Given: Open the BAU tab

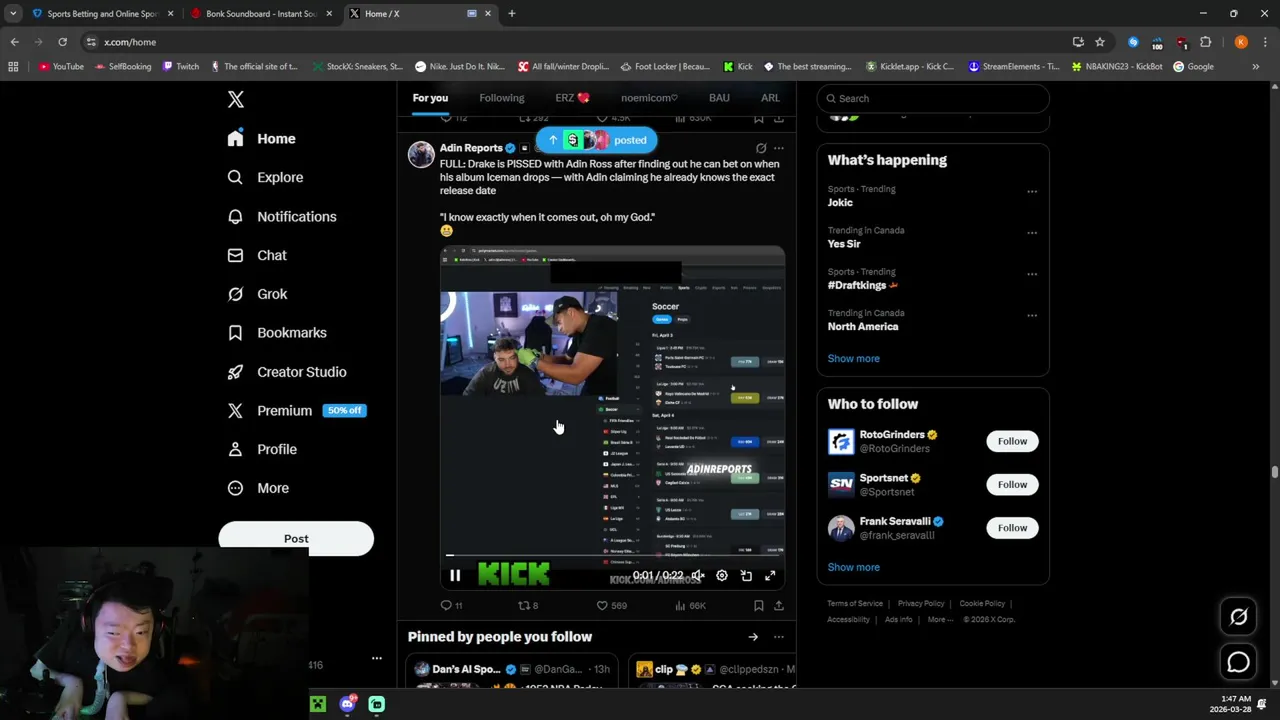Looking at the screenshot, I should tap(719, 98).
